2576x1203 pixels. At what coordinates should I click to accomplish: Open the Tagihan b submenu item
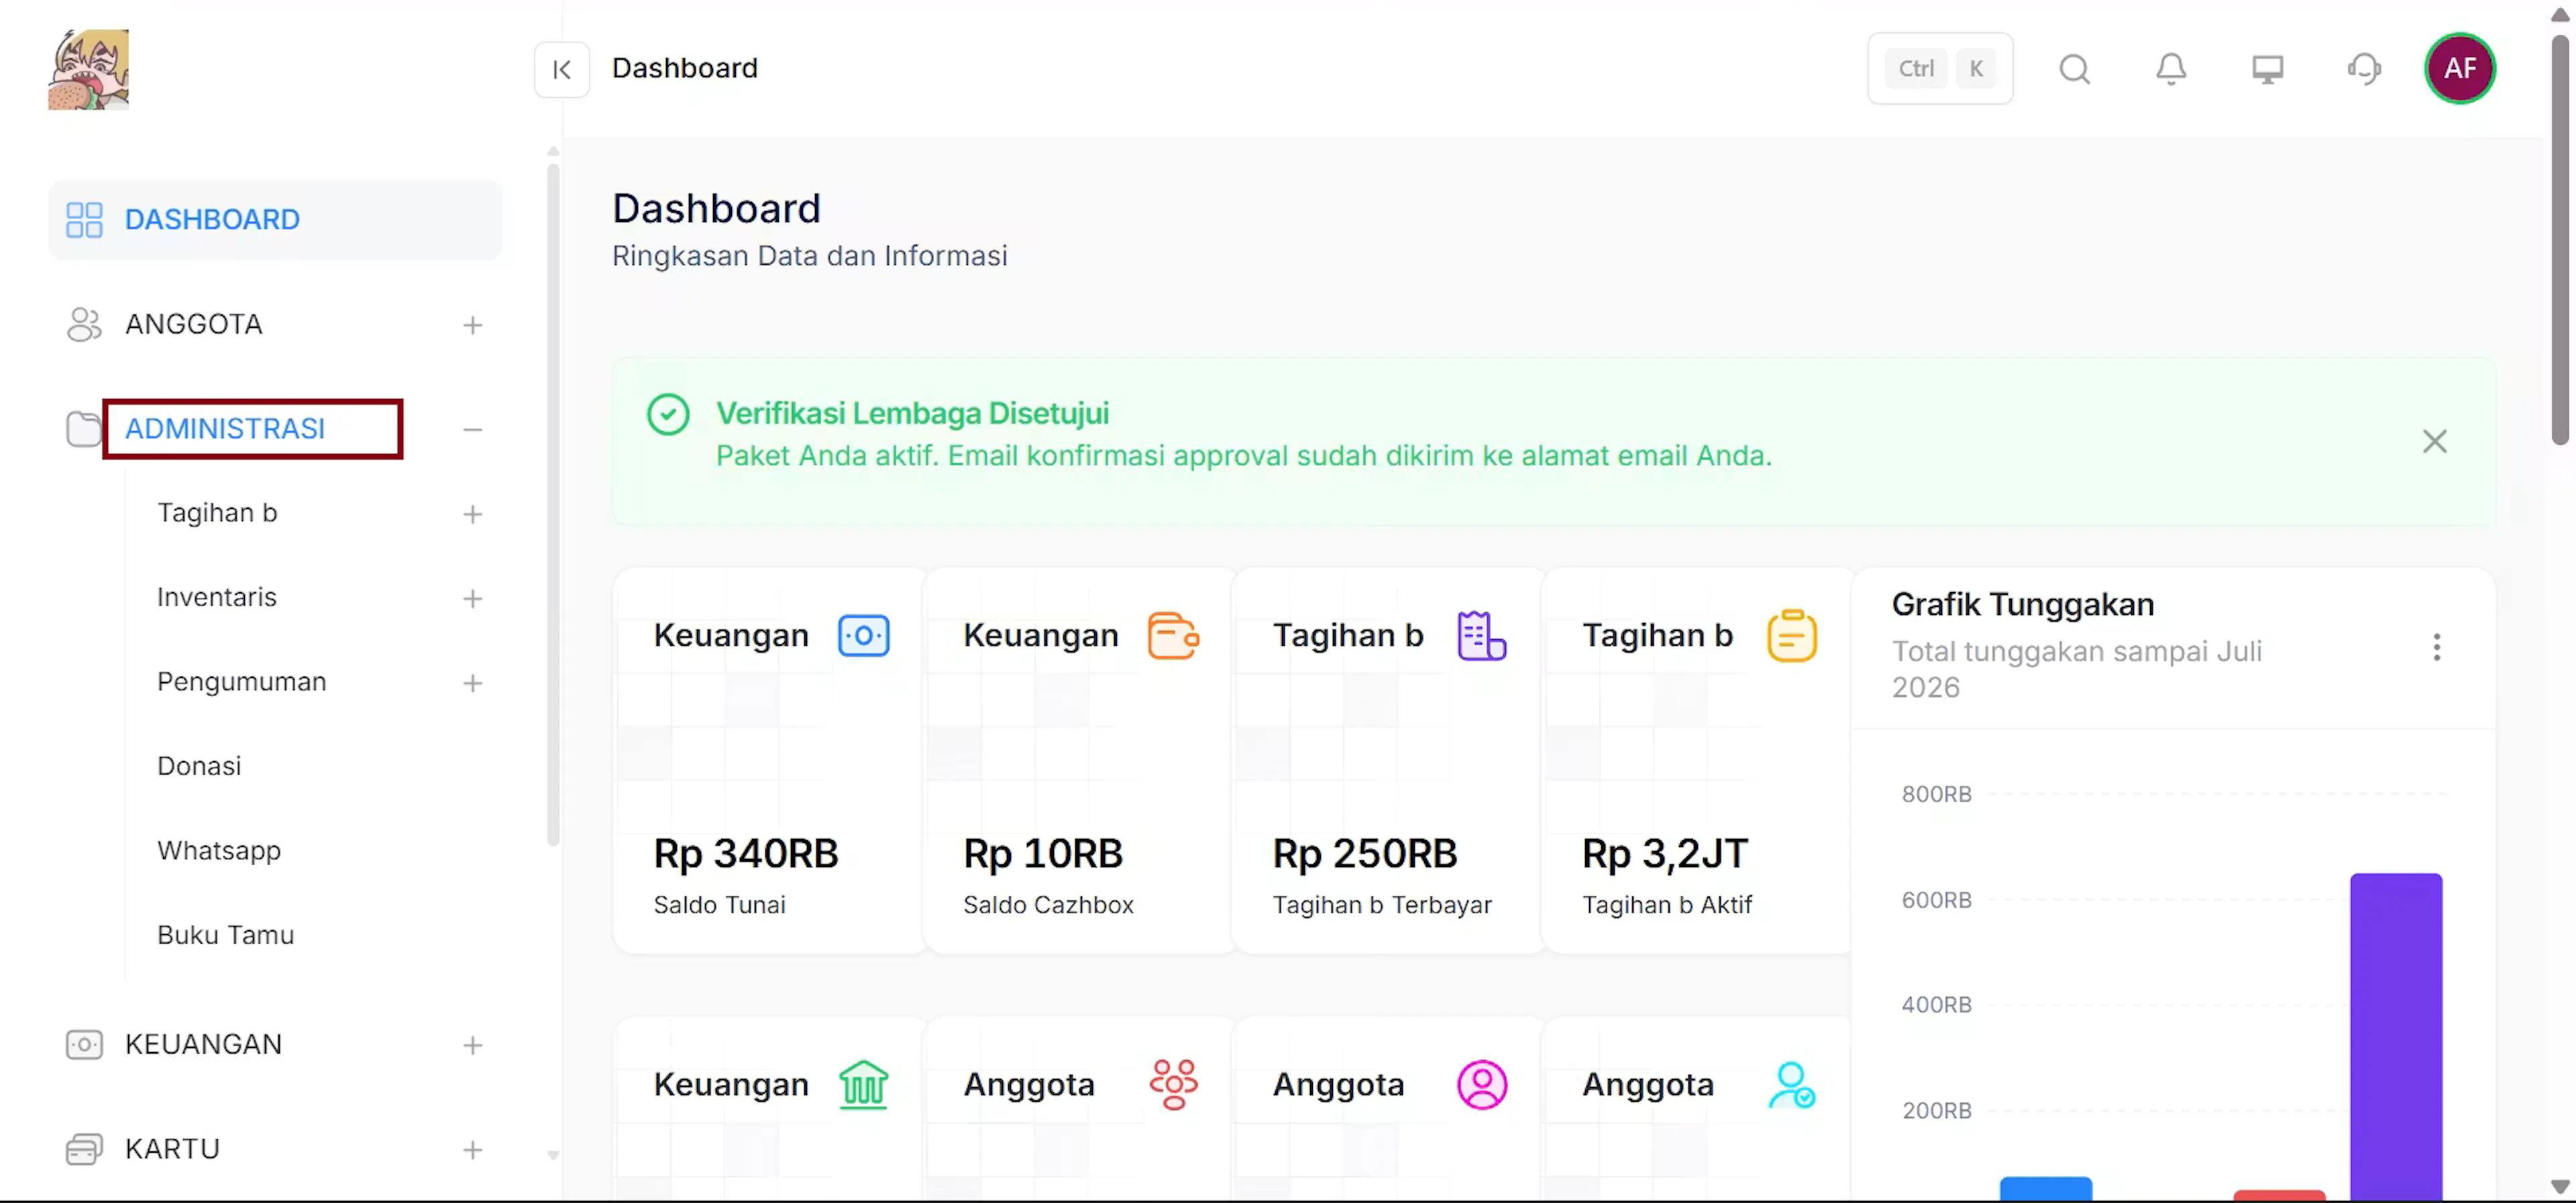pyautogui.click(x=217, y=513)
